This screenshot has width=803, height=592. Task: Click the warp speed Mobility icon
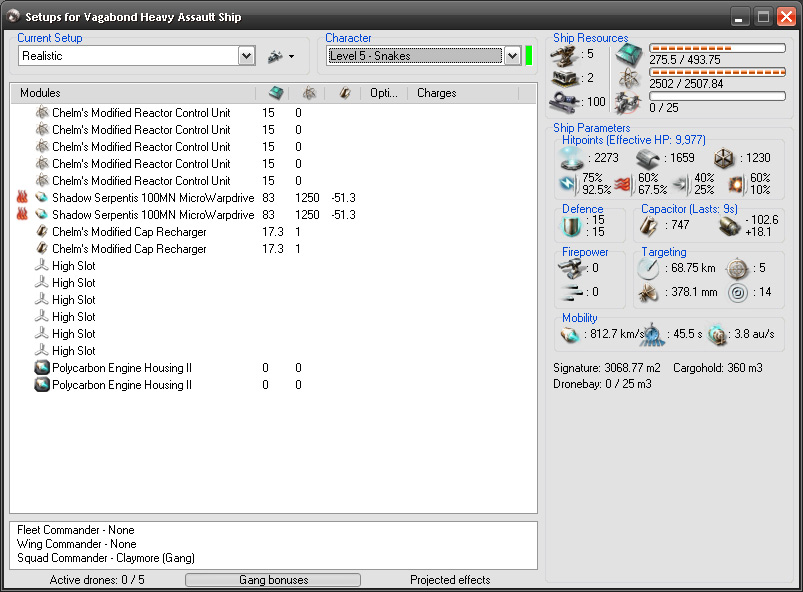(x=717, y=334)
